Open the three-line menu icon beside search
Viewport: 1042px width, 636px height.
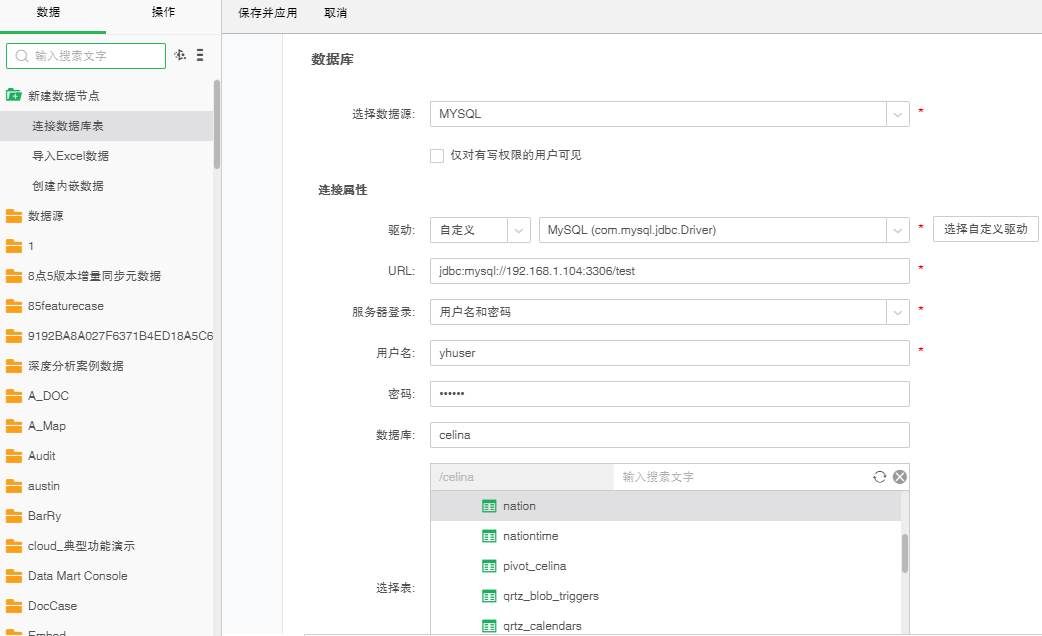click(200, 55)
